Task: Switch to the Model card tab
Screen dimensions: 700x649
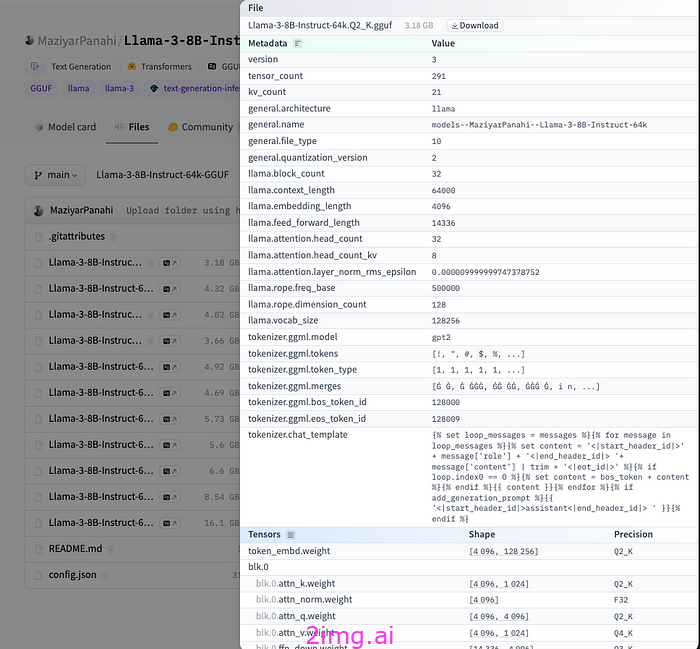Action: pyautogui.click(x=66, y=127)
